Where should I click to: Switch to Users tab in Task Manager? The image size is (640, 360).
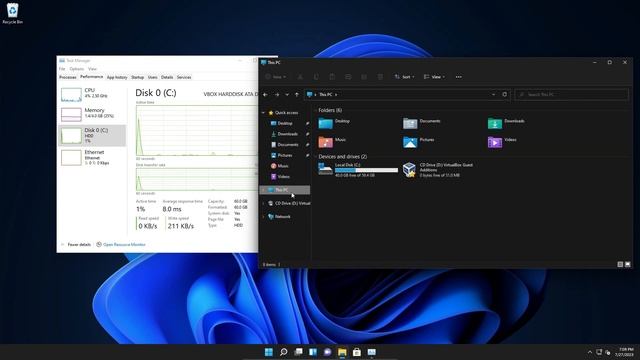(x=153, y=77)
